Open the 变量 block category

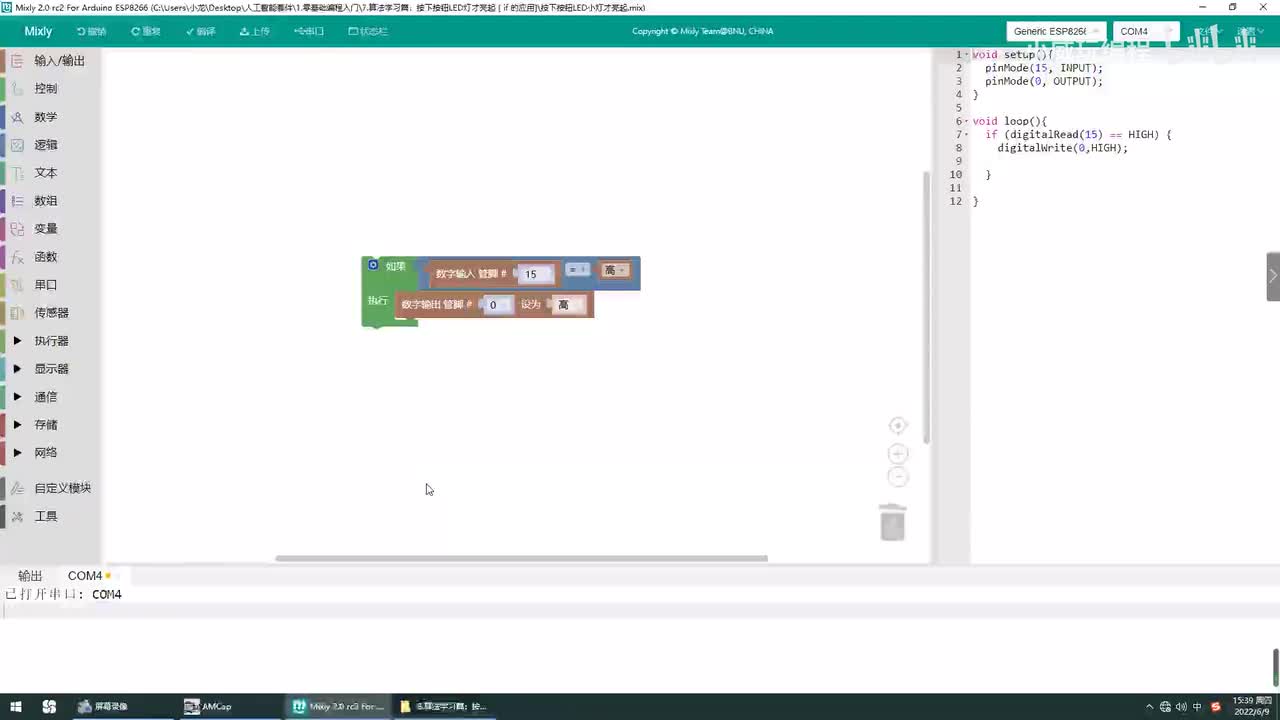pos(50,229)
